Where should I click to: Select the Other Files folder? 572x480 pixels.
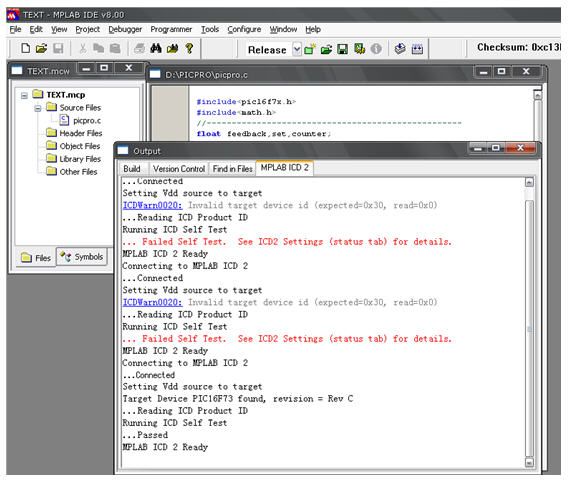[x=78, y=171]
